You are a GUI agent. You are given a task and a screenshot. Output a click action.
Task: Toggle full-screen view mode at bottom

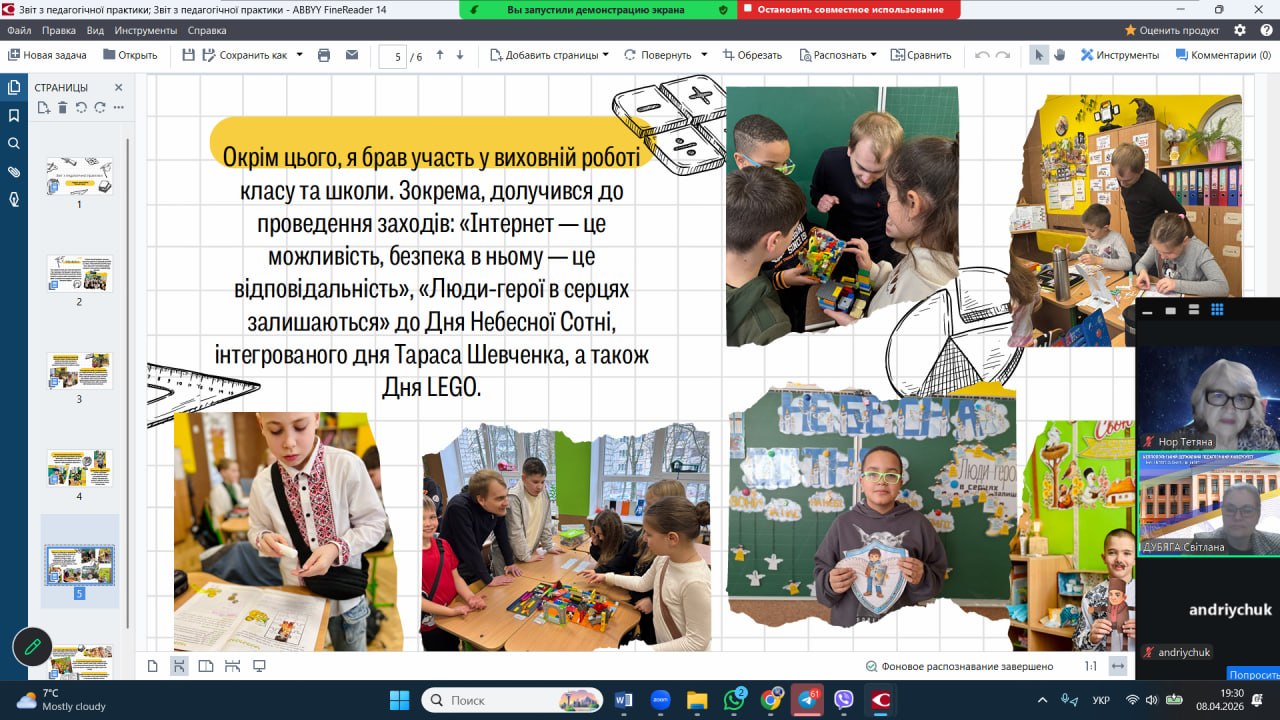259,666
